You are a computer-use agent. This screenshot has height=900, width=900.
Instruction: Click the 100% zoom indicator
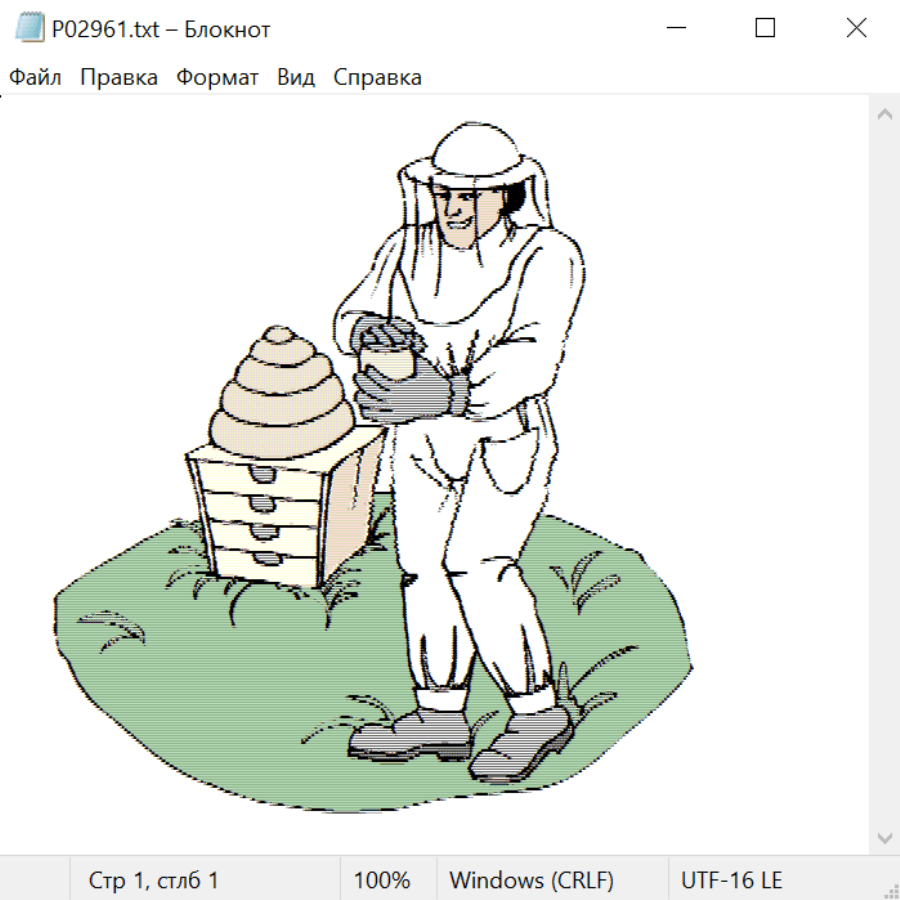382,880
